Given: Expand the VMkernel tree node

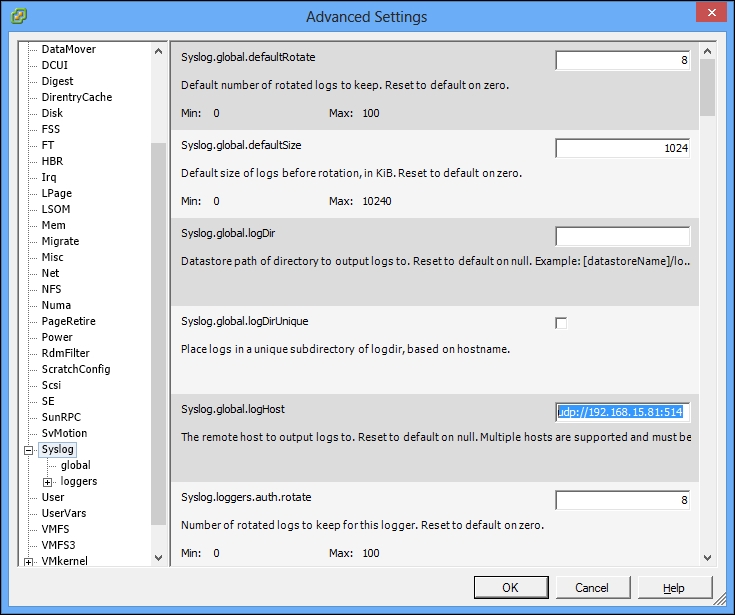Looking at the screenshot, I should pyautogui.click(x=29, y=562).
